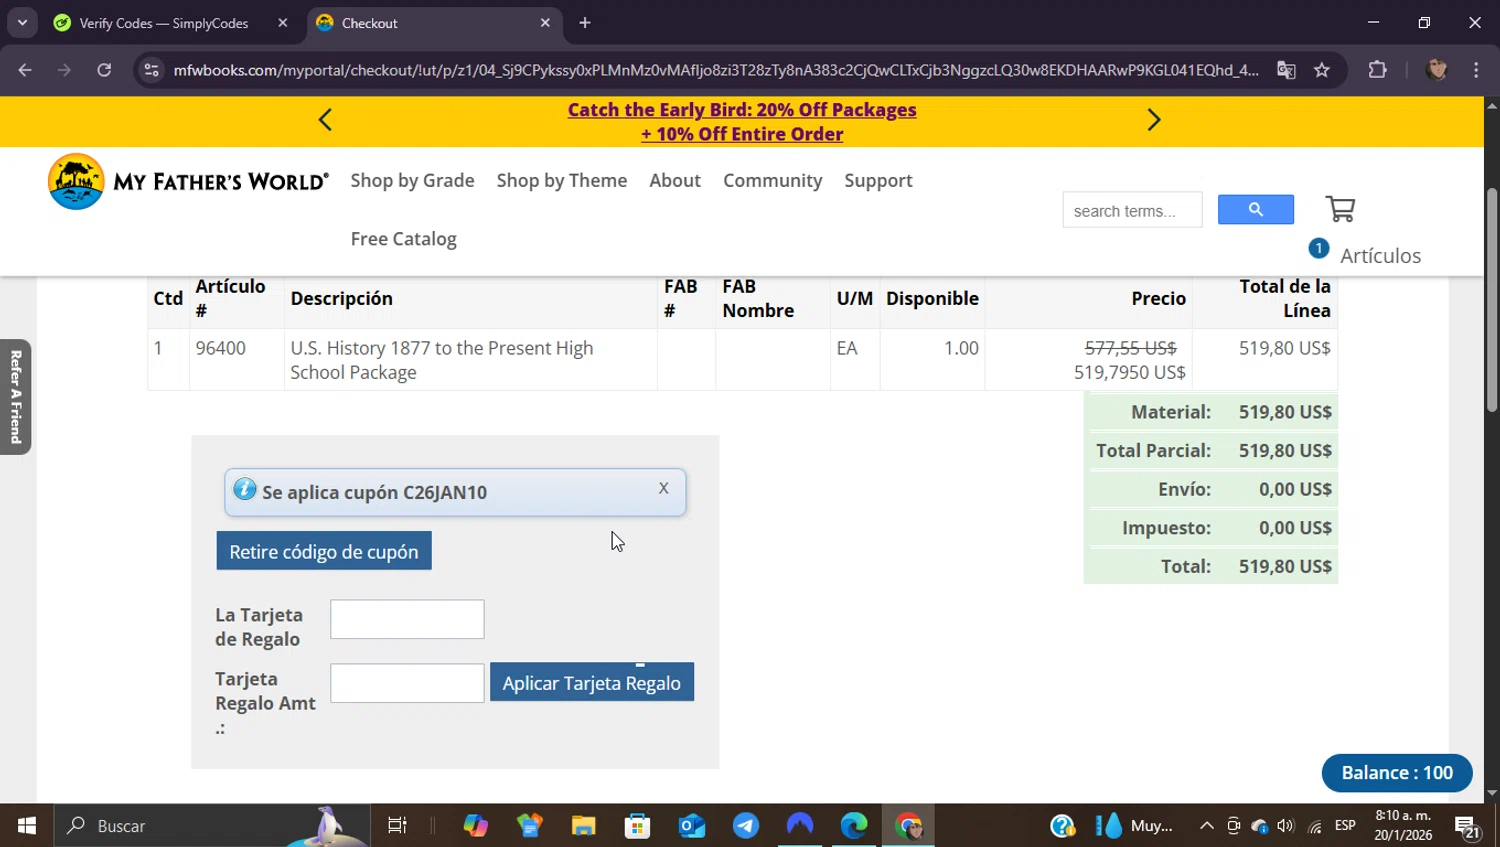
Task: Open the Free Catalog link
Action: coord(403,239)
